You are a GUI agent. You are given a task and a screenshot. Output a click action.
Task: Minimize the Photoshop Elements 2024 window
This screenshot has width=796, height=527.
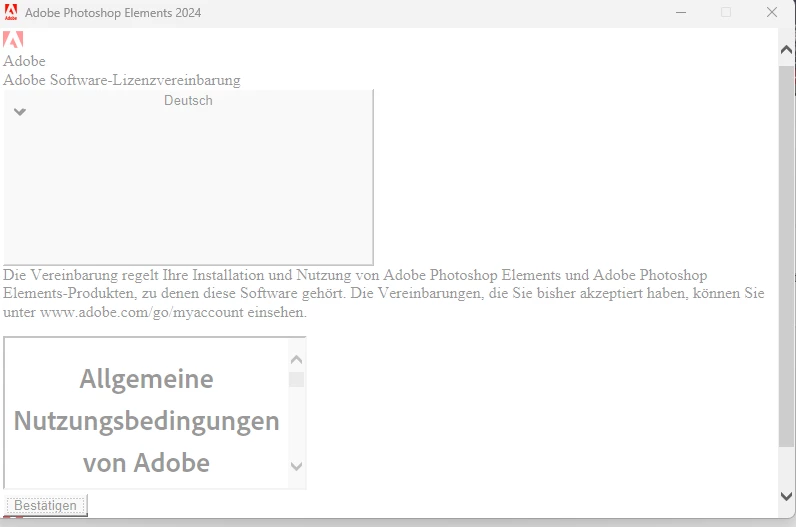tap(681, 12)
